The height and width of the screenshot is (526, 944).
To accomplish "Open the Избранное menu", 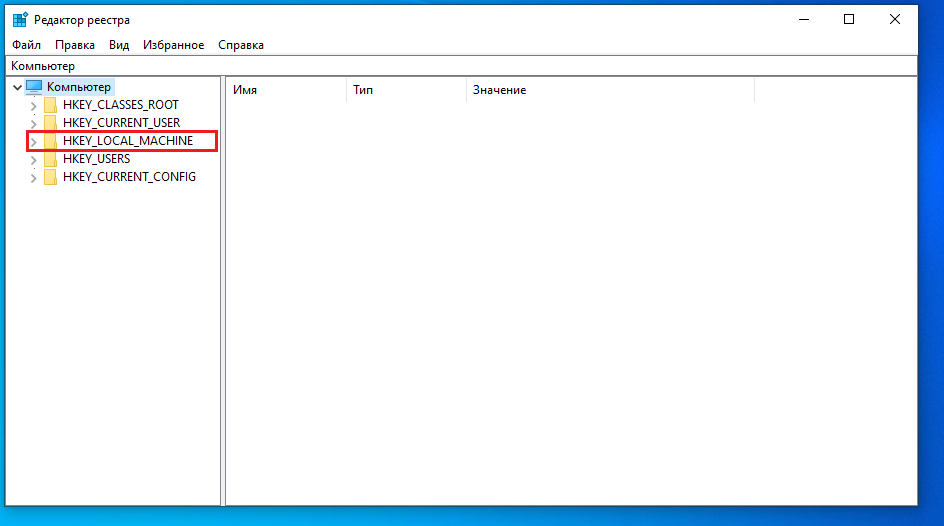I will [173, 45].
